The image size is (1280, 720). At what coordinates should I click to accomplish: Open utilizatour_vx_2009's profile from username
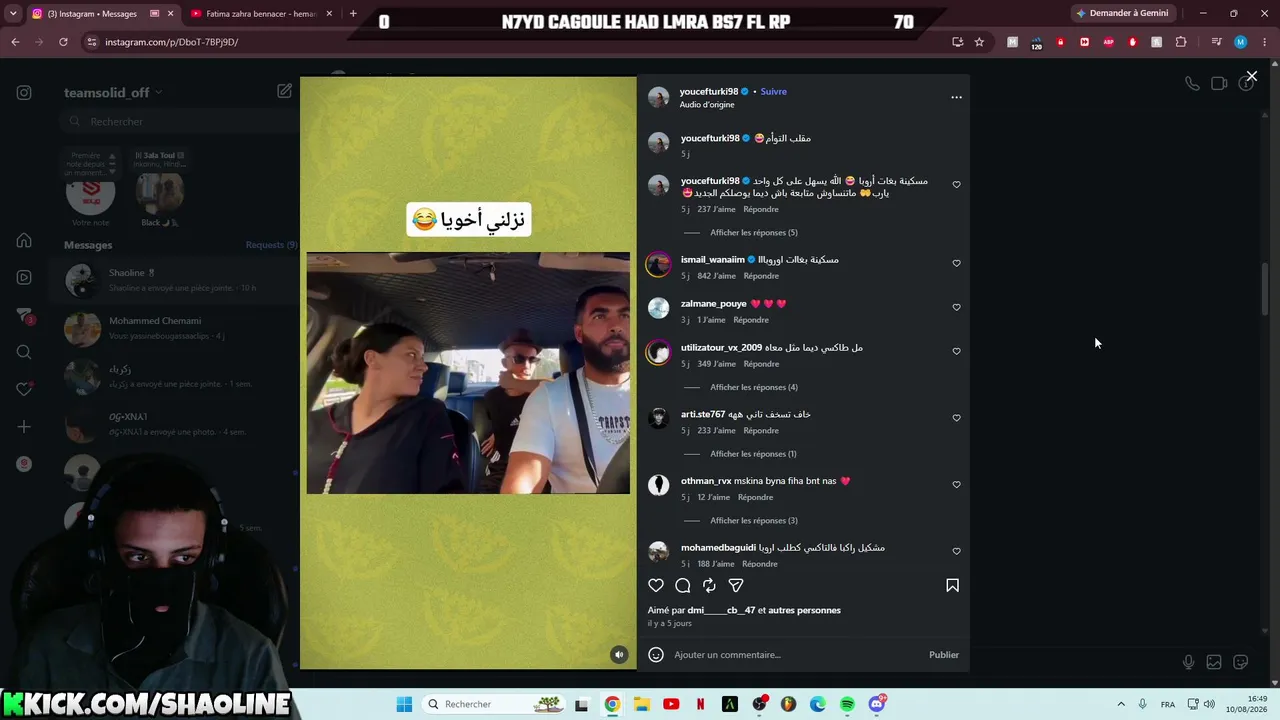point(721,348)
